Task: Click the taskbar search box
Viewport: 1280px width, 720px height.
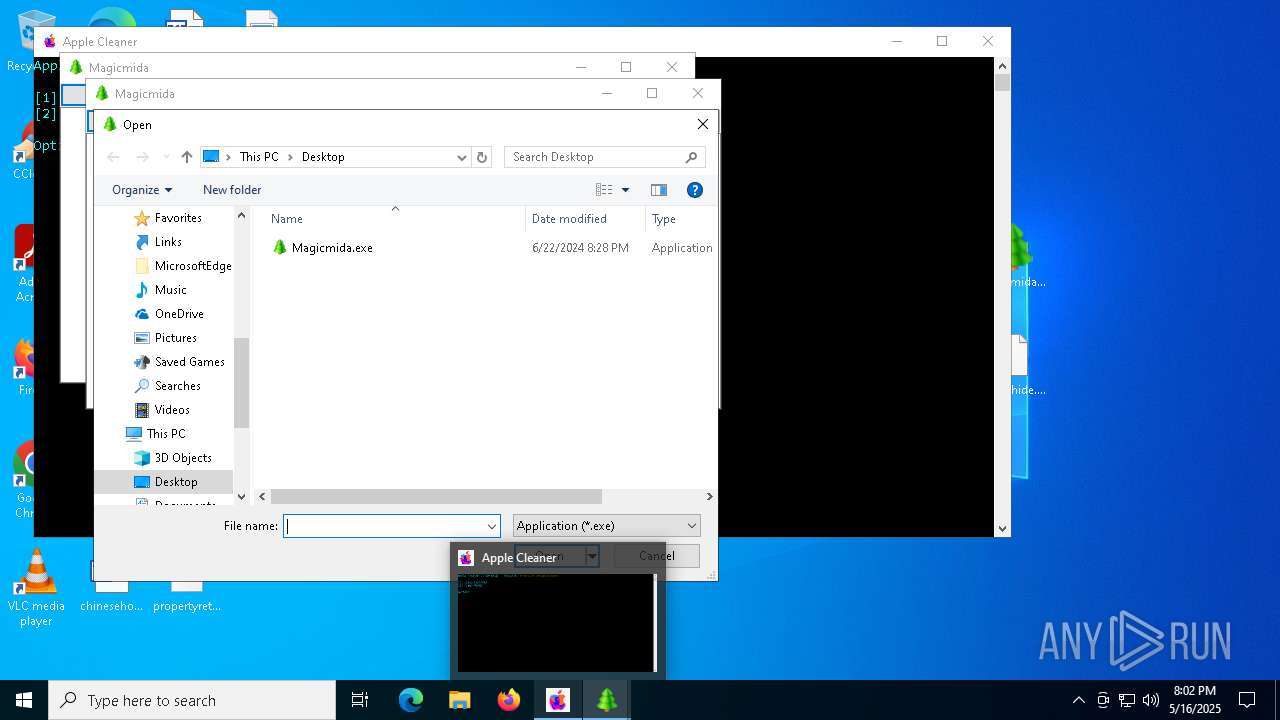Action: [192, 700]
